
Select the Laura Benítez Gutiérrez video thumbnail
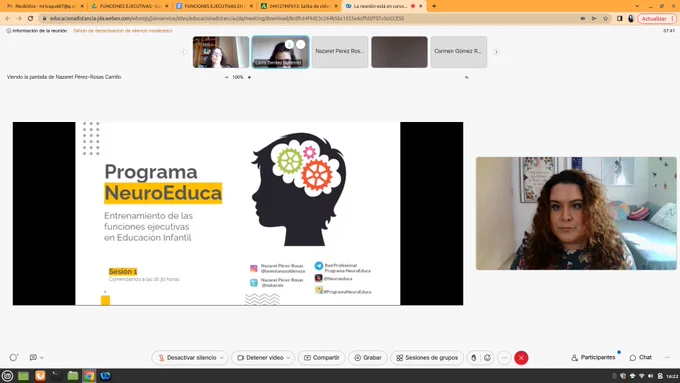[x=280, y=52]
